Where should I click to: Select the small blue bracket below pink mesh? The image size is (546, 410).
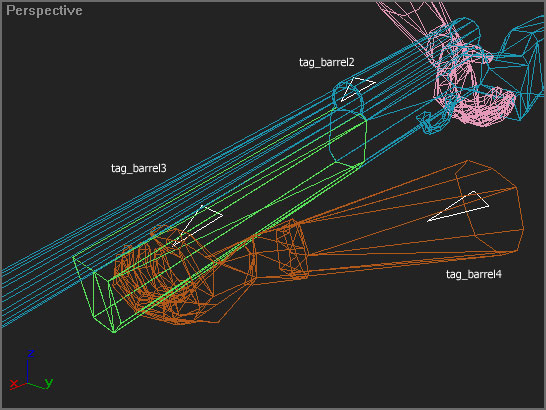click(x=431, y=123)
